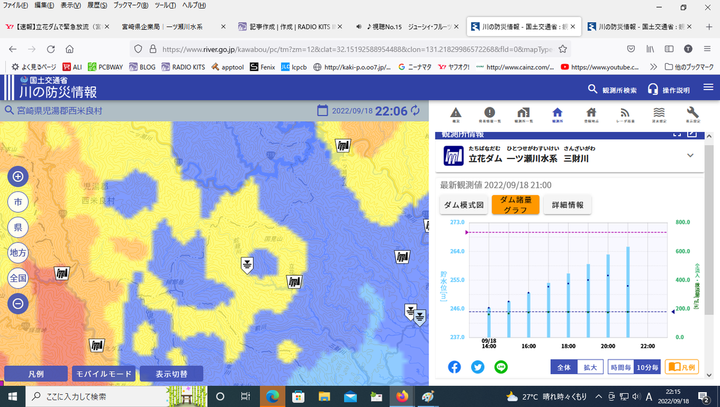
Task: Click the Windows taskbar search box
Action: pyautogui.click(x=110, y=396)
